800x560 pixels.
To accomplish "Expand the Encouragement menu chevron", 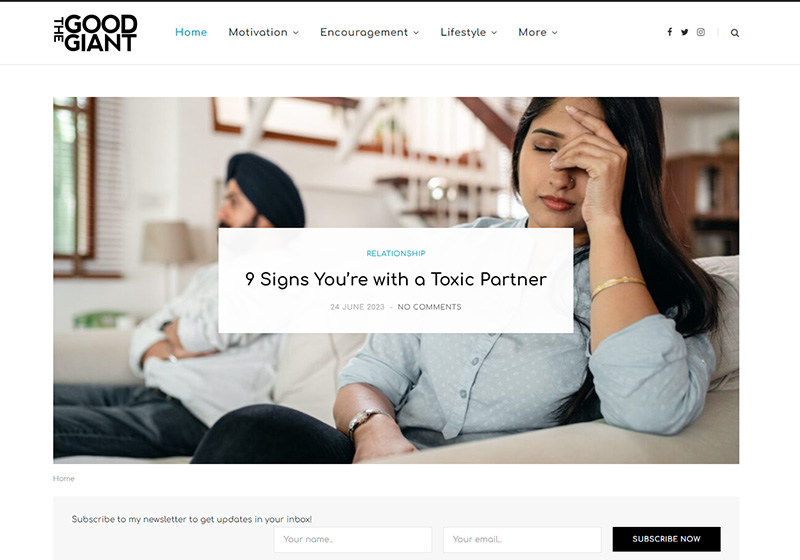I will pyautogui.click(x=416, y=33).
